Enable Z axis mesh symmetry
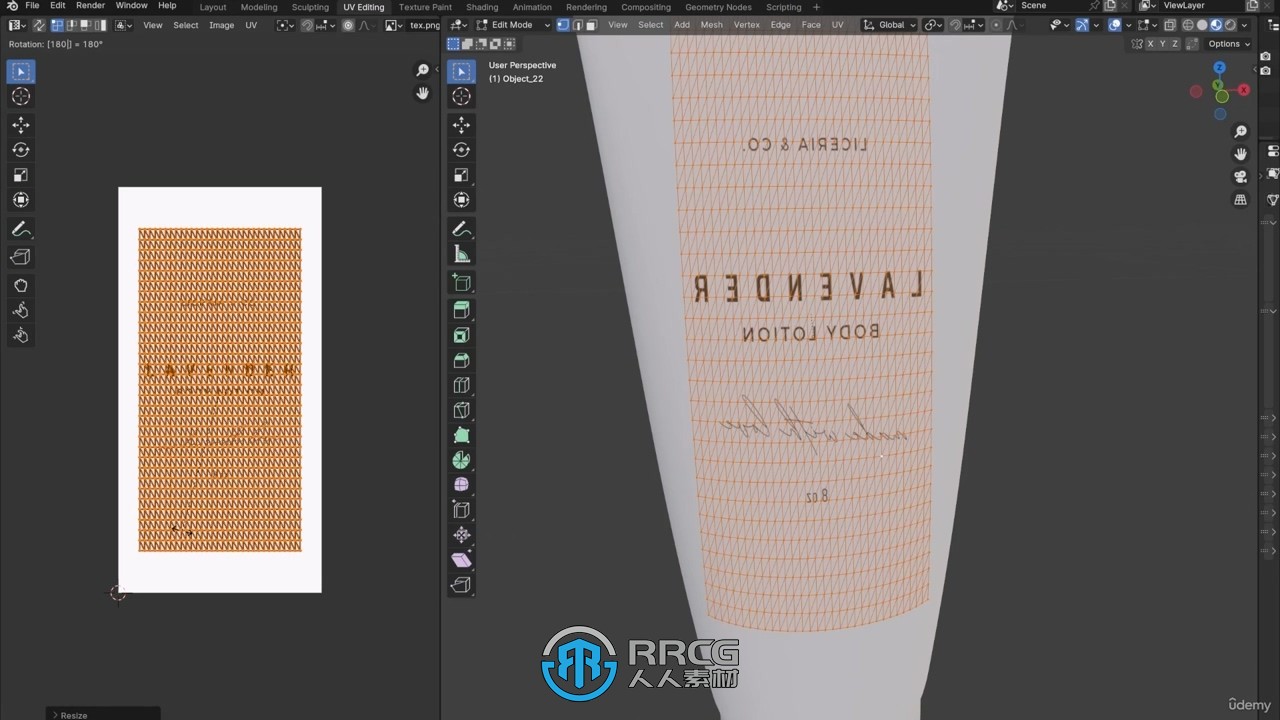The height and width of the screenshot is (720, 1280). (1176, 44)
